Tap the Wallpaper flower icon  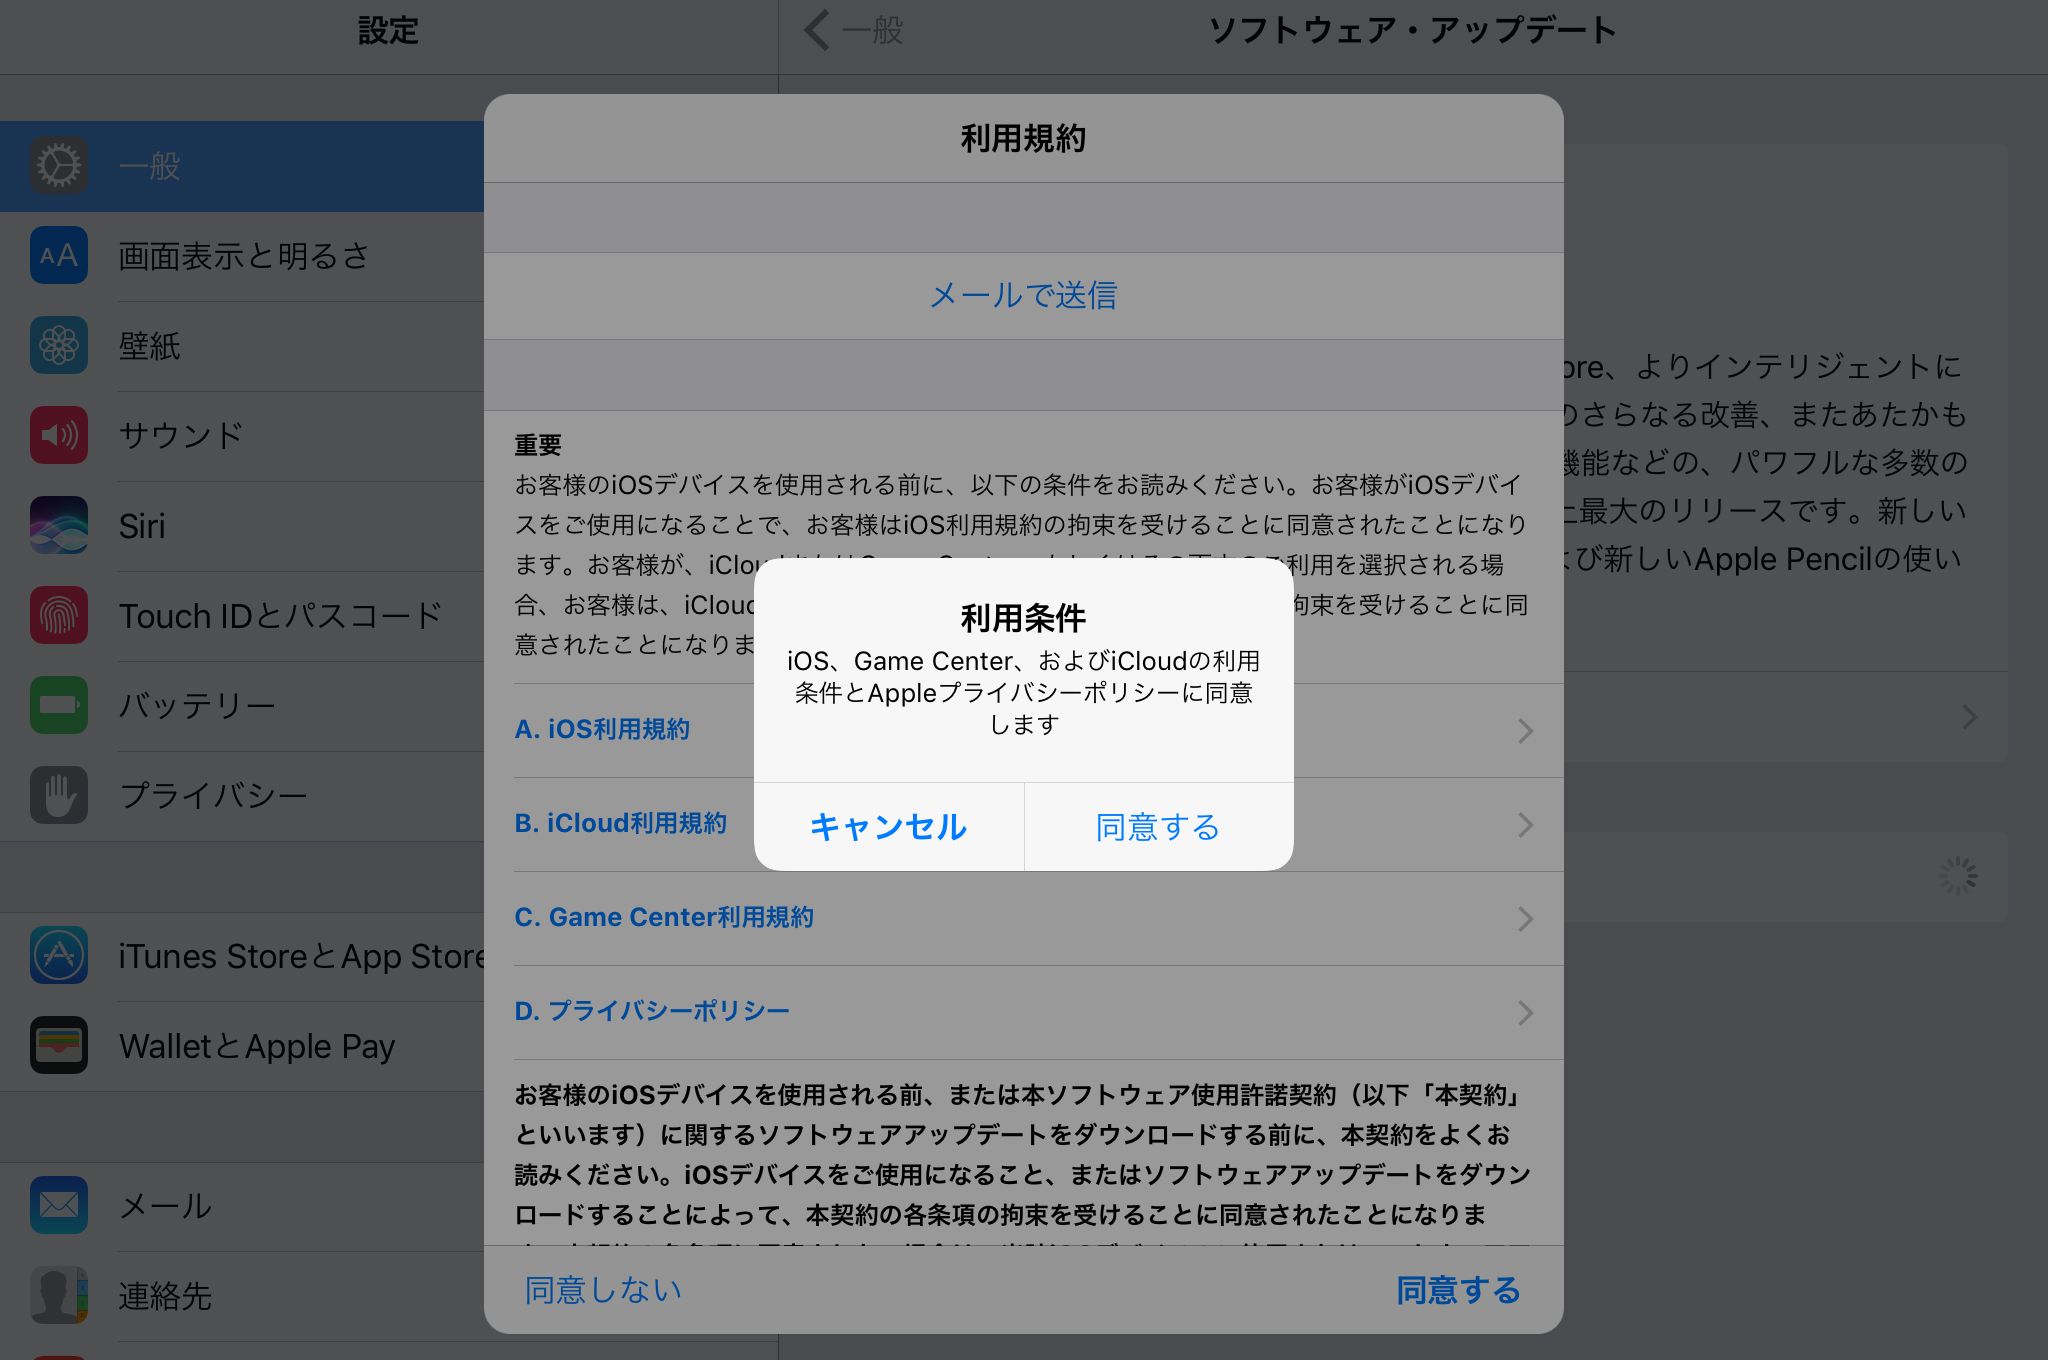tap(59, 346)
